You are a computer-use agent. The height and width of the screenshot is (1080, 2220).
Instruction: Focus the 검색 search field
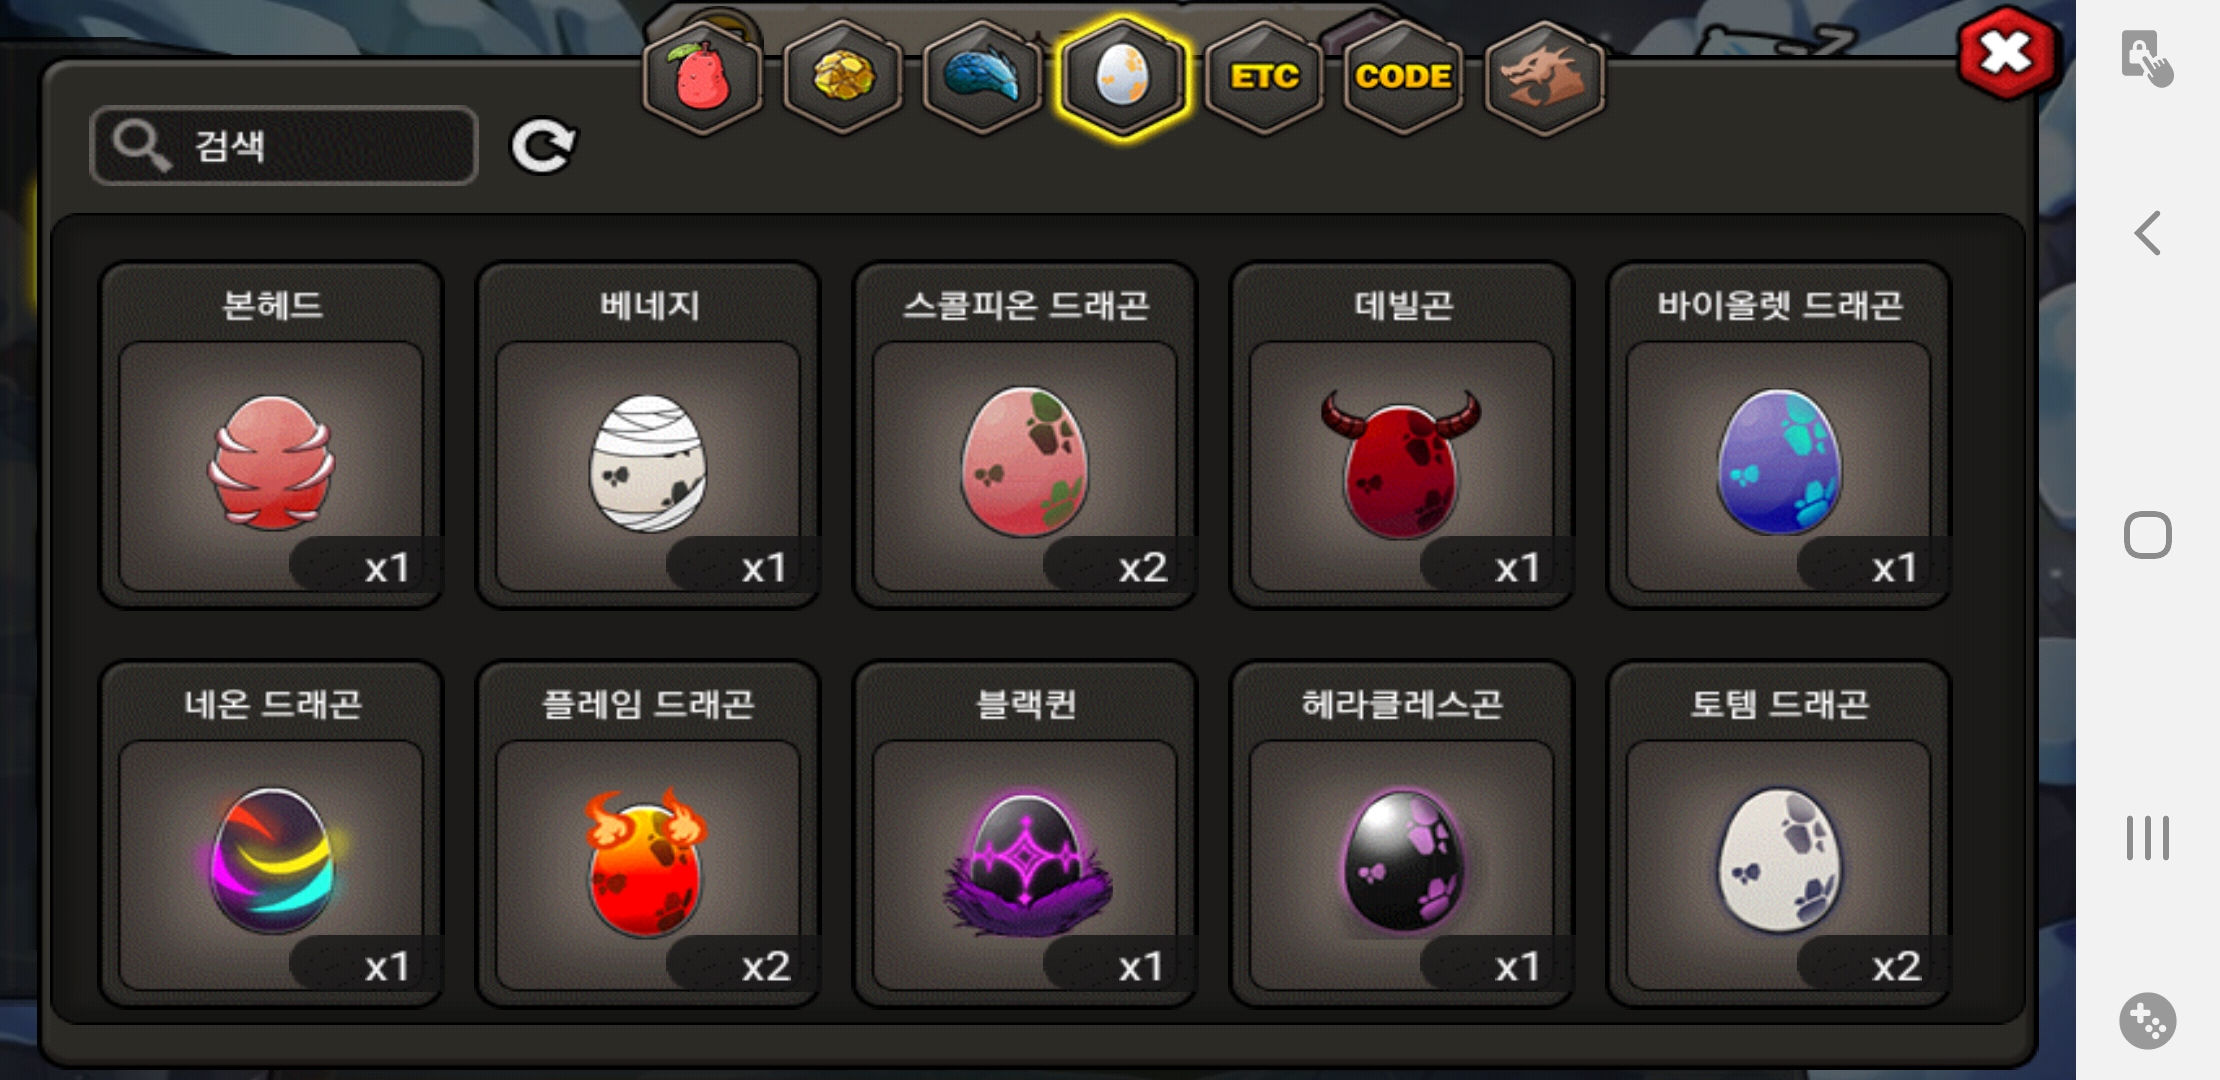point(284,146)
